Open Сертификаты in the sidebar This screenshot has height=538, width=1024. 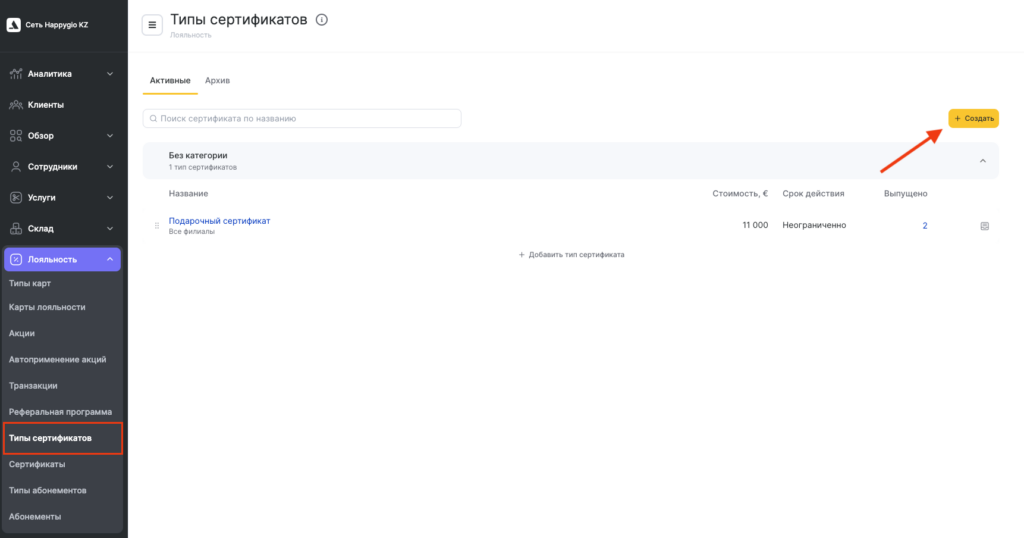click(37, 465)
